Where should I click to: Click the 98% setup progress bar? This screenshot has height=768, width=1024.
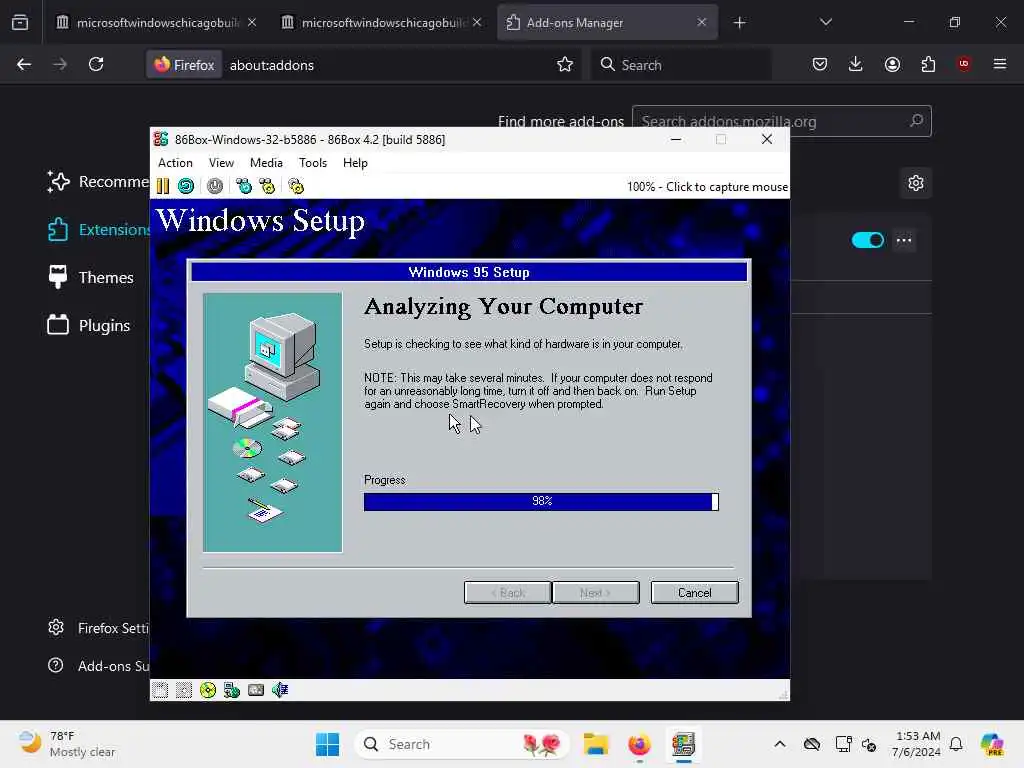point(541,501)
